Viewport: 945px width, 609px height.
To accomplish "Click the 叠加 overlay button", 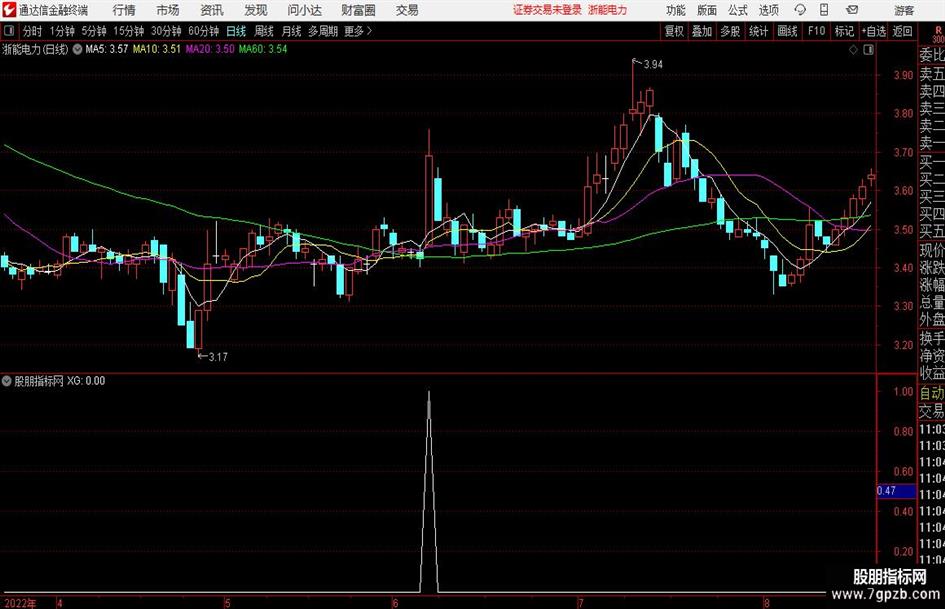I will (702, 31).
